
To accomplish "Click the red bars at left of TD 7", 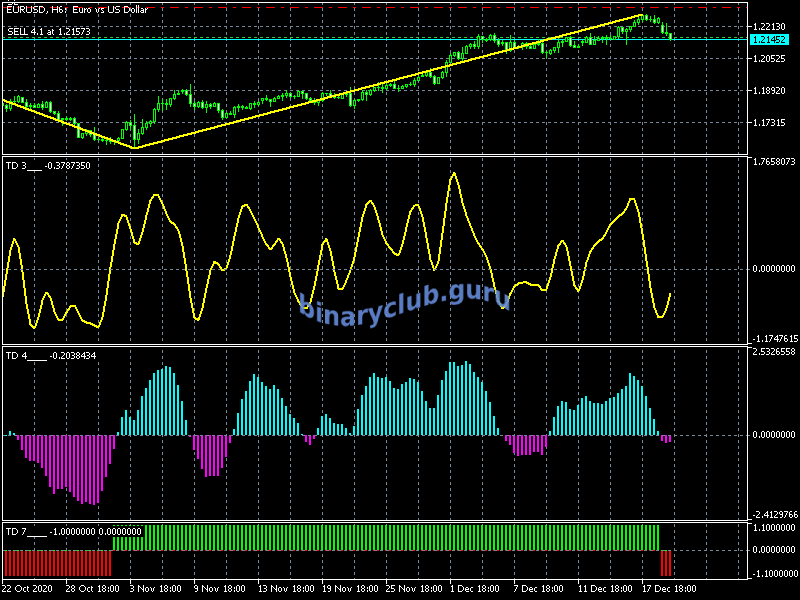I will click(x=55, y=562).
